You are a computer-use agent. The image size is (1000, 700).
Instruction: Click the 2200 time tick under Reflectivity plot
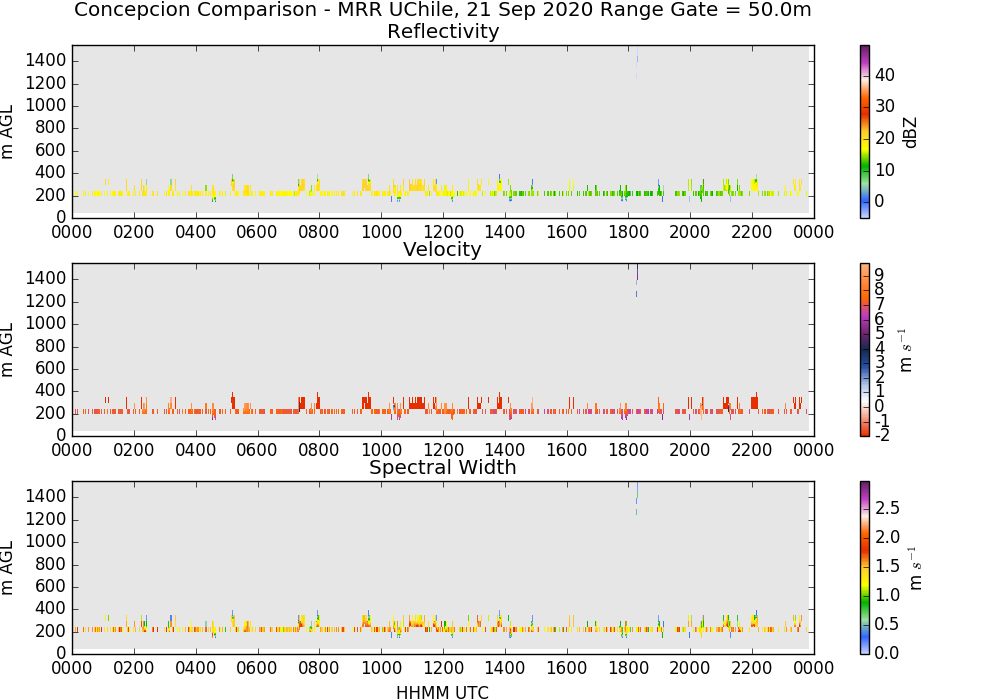tap(752, 232)
